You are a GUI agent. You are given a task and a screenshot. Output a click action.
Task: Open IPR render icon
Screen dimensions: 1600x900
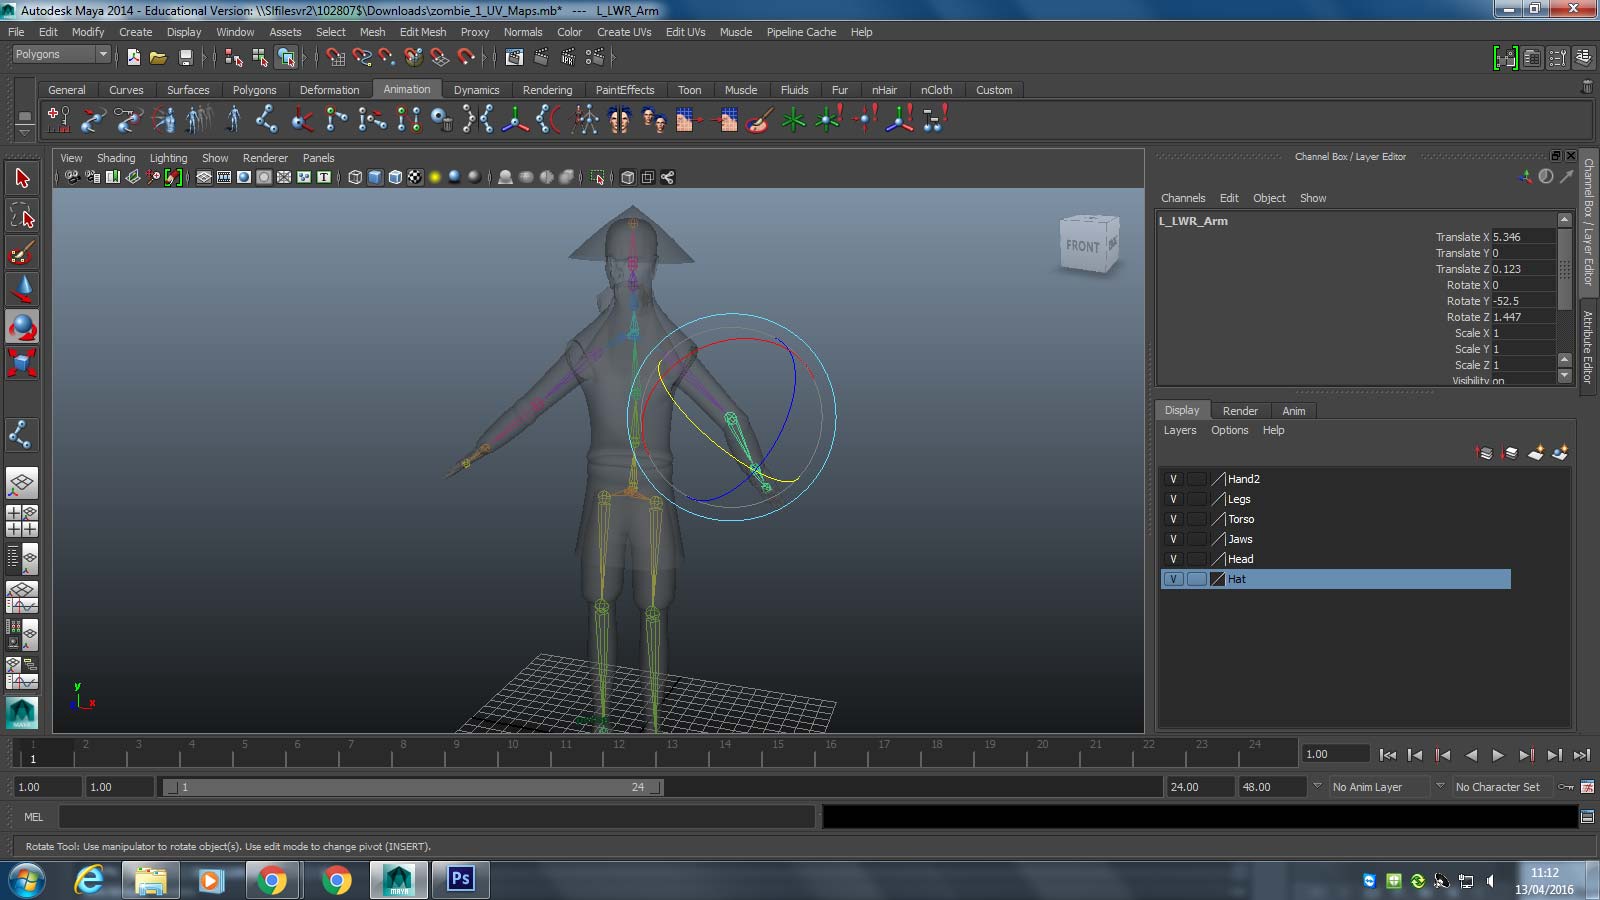pyautogui.click(x=568, y=57)
